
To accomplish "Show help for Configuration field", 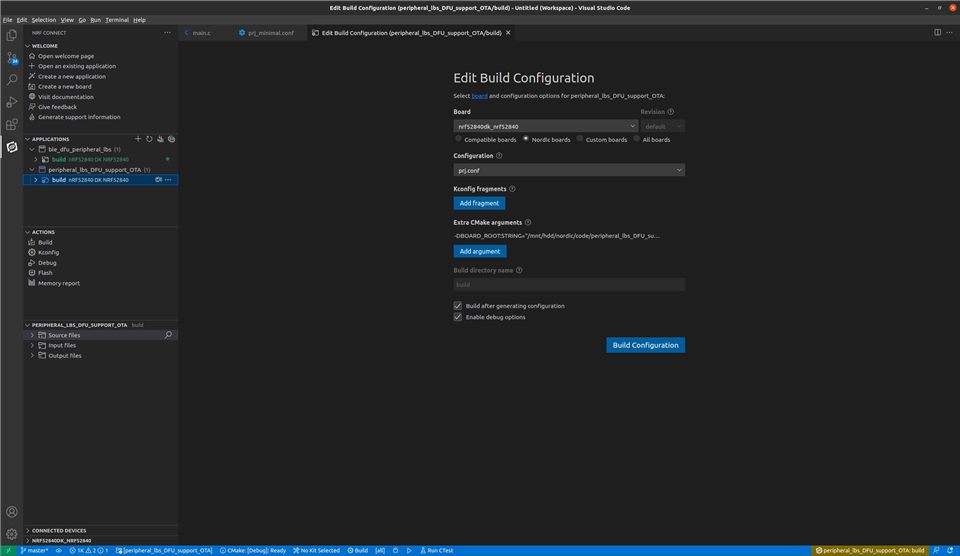I will 499,156.
